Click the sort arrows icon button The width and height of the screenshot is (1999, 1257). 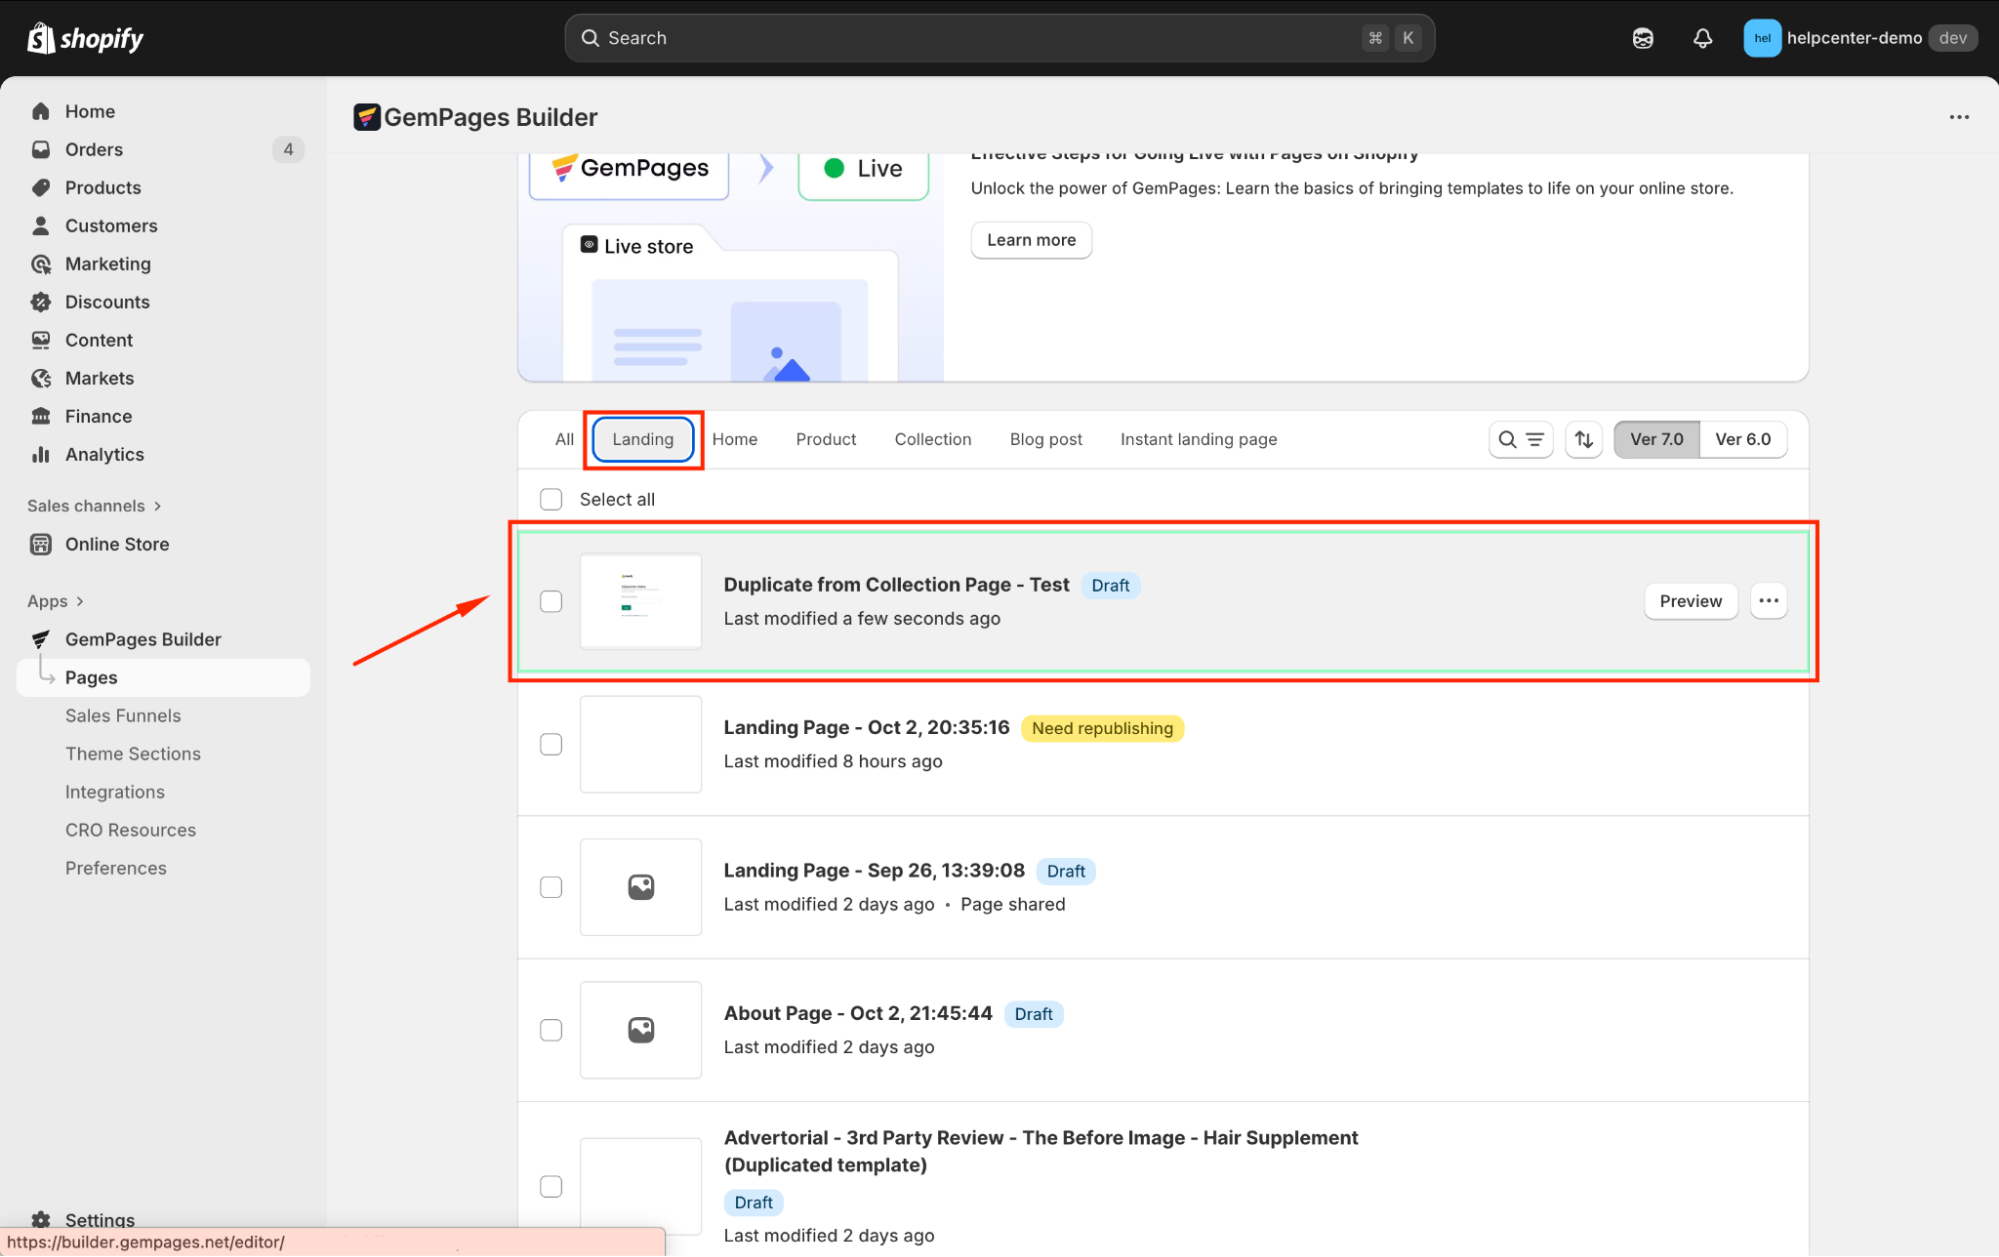click(1584, 439)
